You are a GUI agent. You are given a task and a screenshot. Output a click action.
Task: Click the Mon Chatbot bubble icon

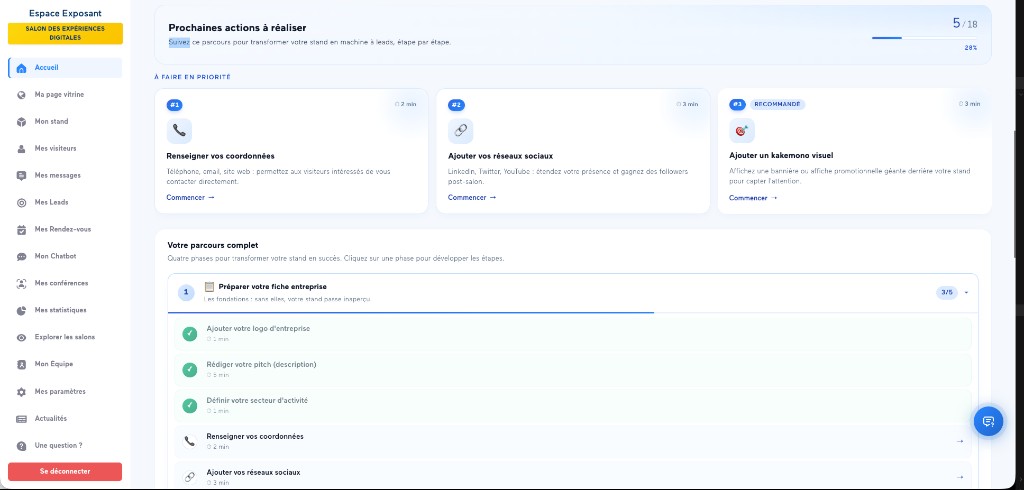pyautogui.click(x=21, y=257)
